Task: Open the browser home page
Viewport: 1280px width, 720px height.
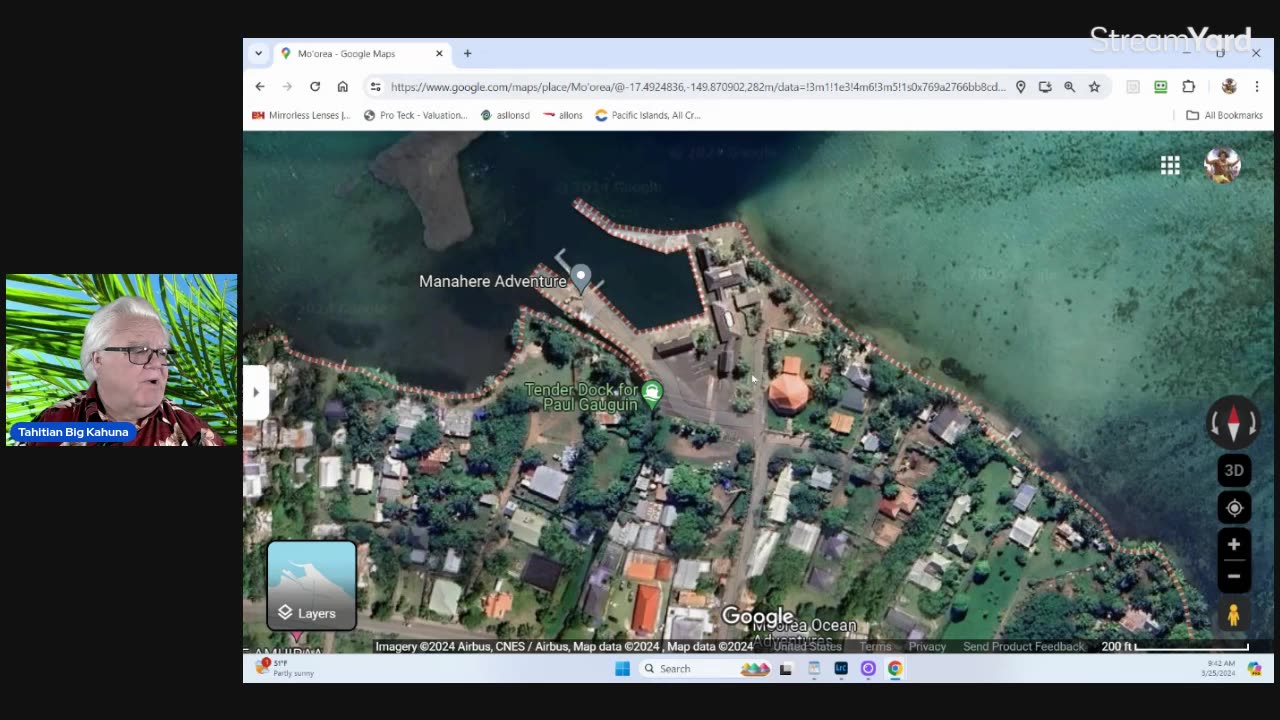Action: pos(342,87)
